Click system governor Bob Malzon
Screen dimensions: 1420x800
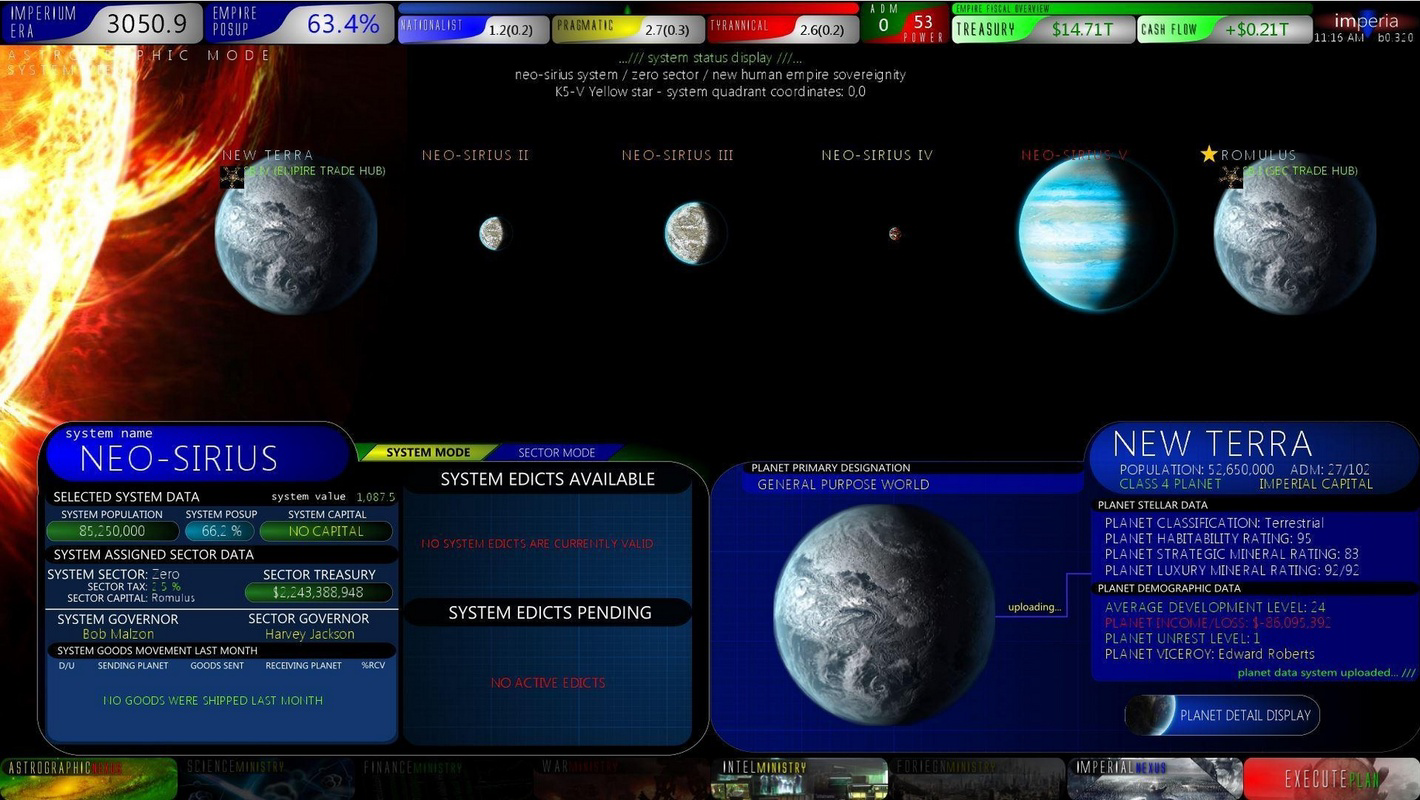[x=118, y=634]
